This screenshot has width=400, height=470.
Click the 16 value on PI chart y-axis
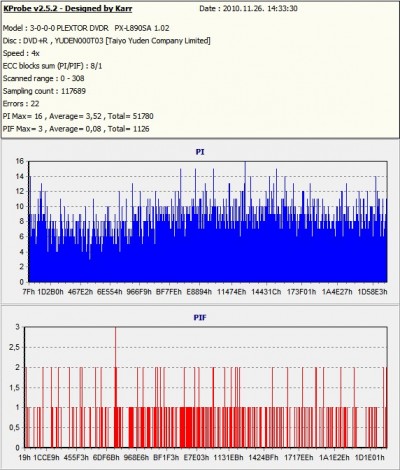(20, 161)
